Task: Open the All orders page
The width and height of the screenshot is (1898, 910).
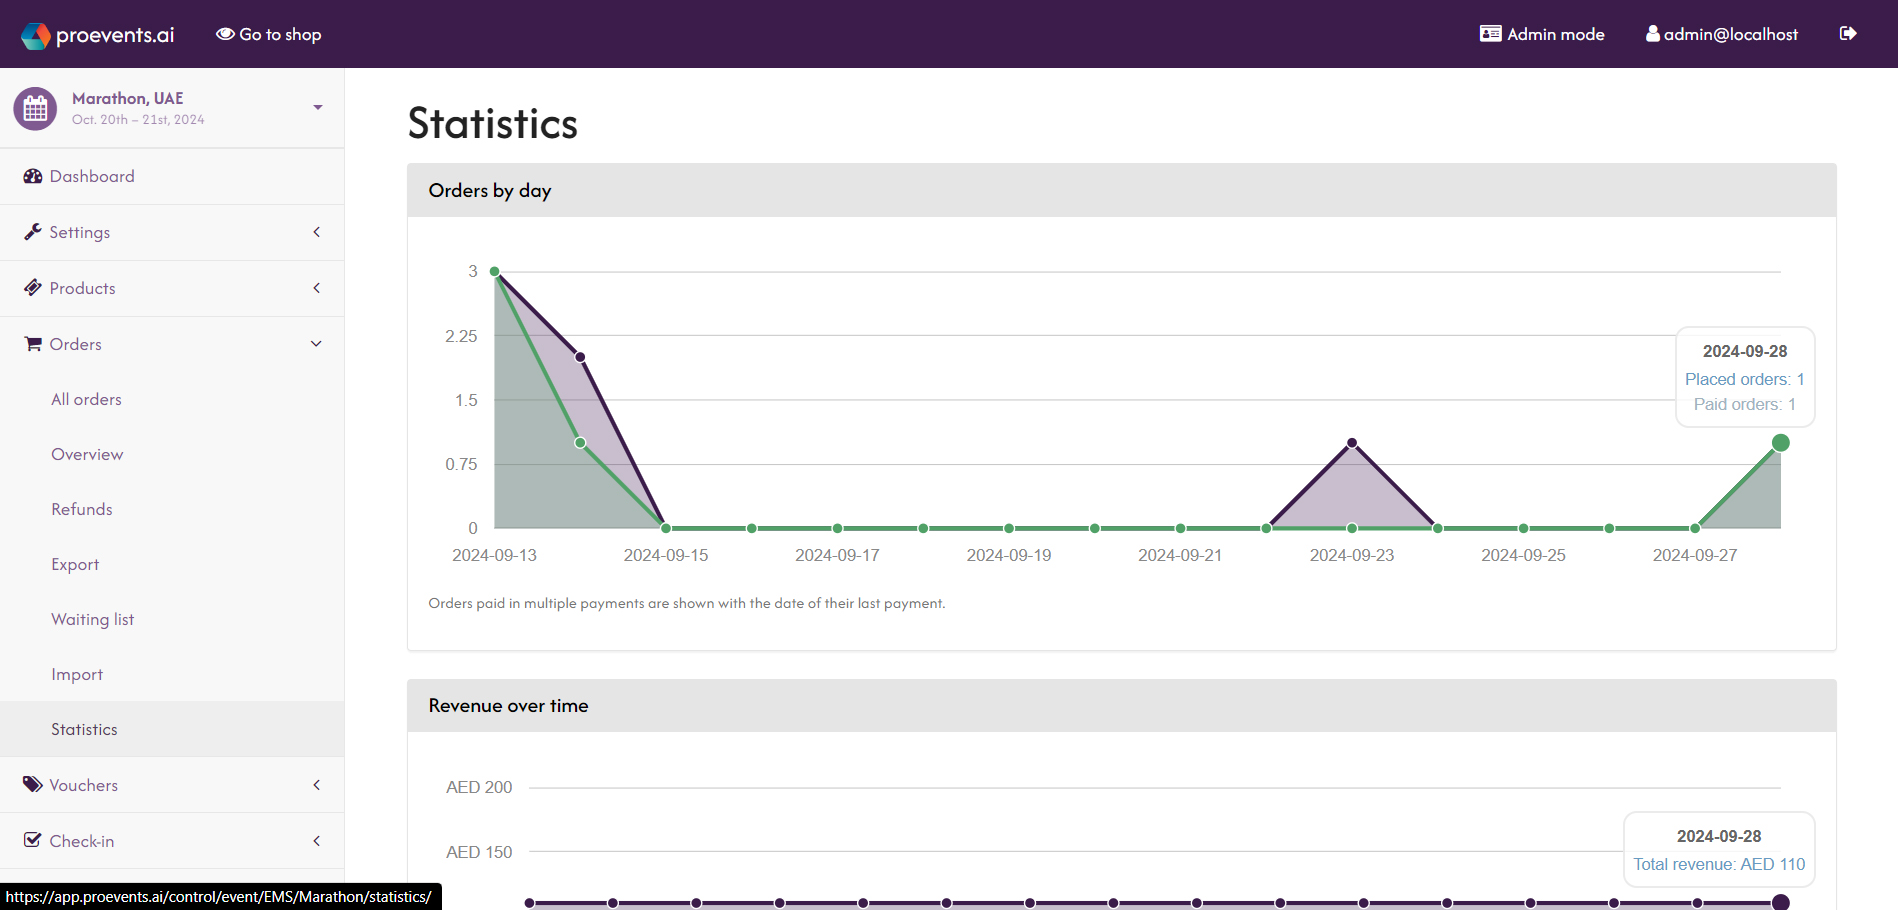Action: [86, 398]
